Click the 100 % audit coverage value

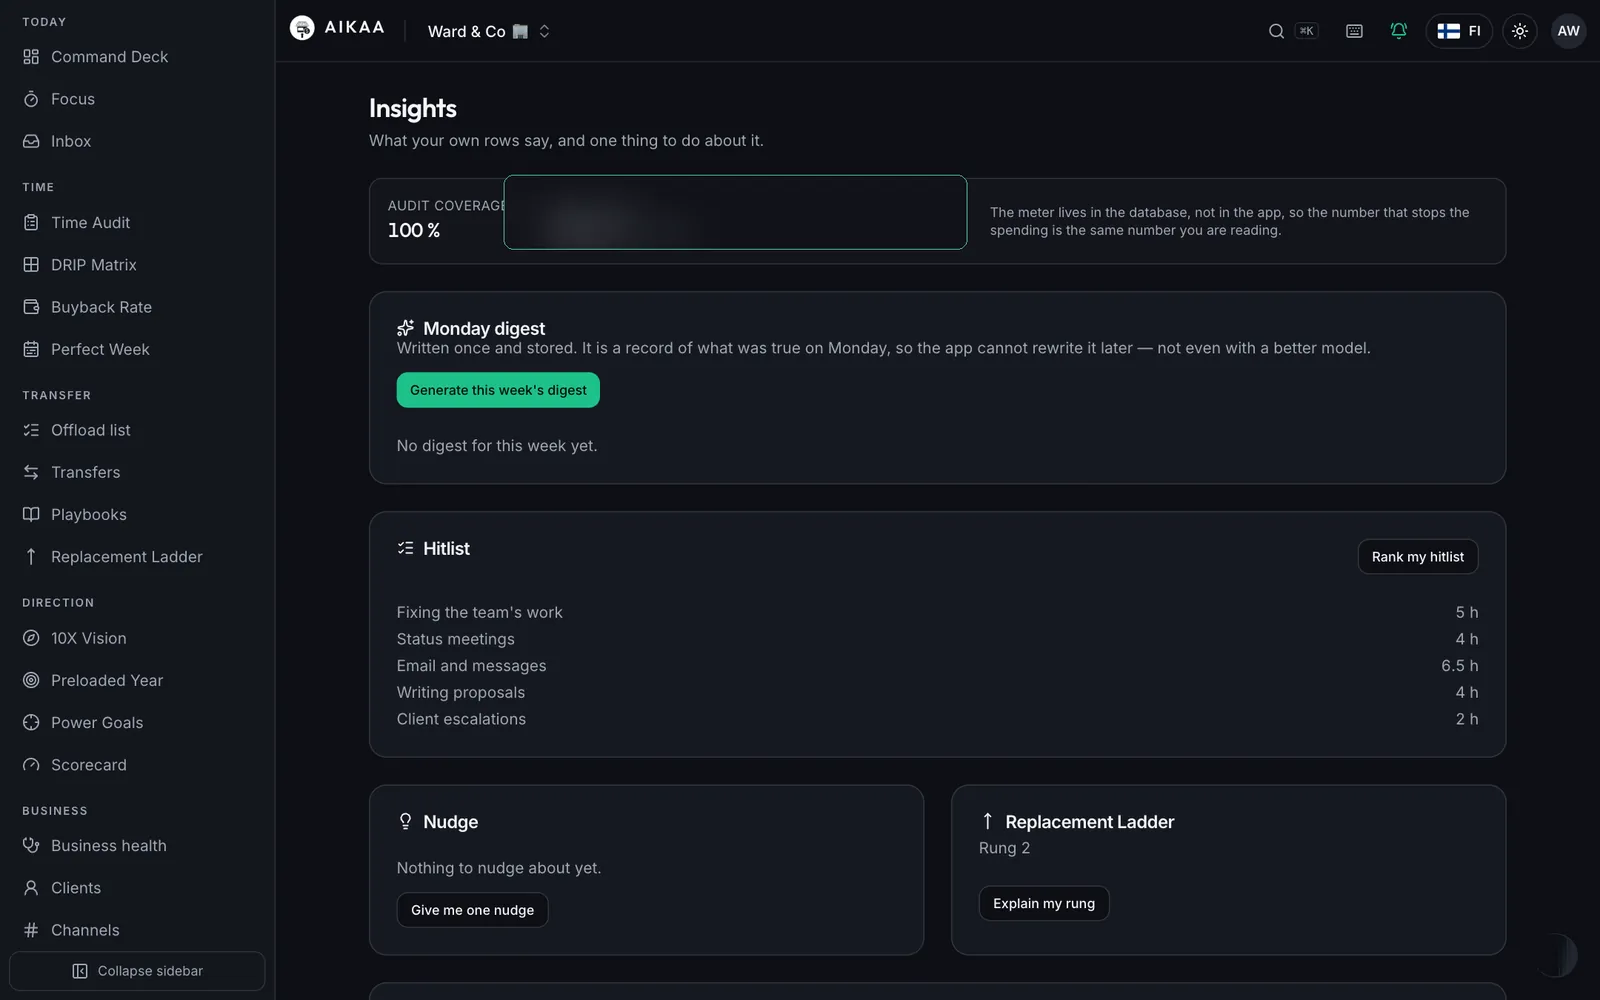[414, 230]
